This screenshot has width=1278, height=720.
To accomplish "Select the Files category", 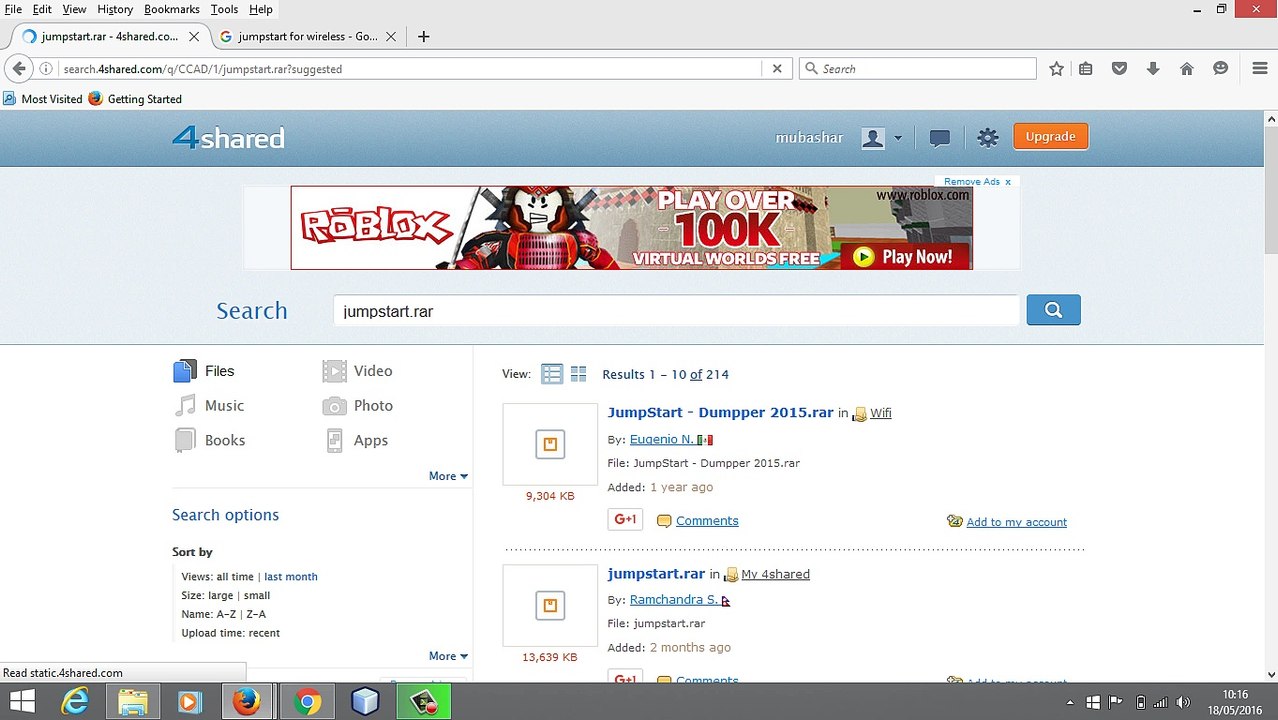I will point(204,371).
